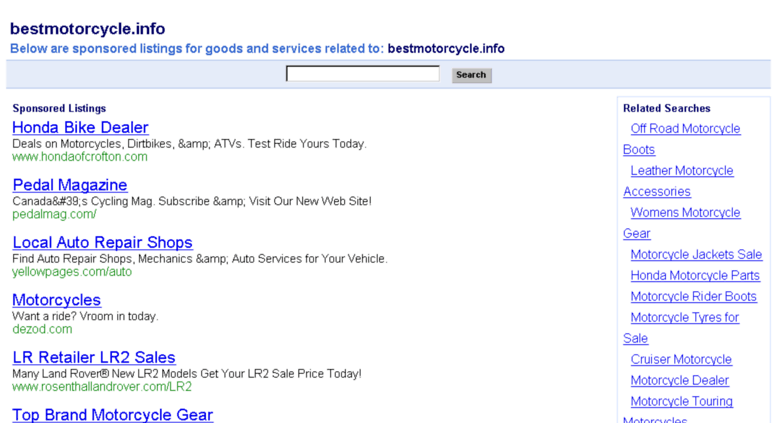Click yellowpages.com/auto URL

click(x=72, y=271)
